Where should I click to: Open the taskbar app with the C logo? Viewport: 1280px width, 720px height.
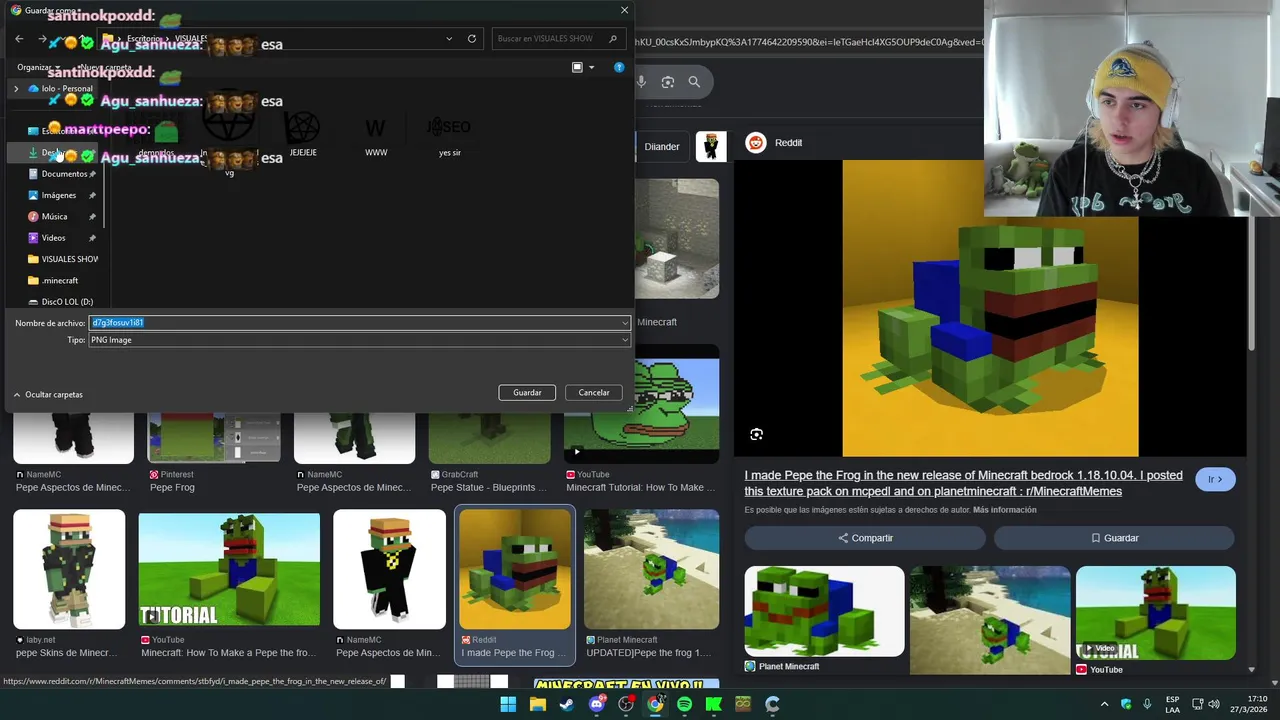(x=772, y=704)
